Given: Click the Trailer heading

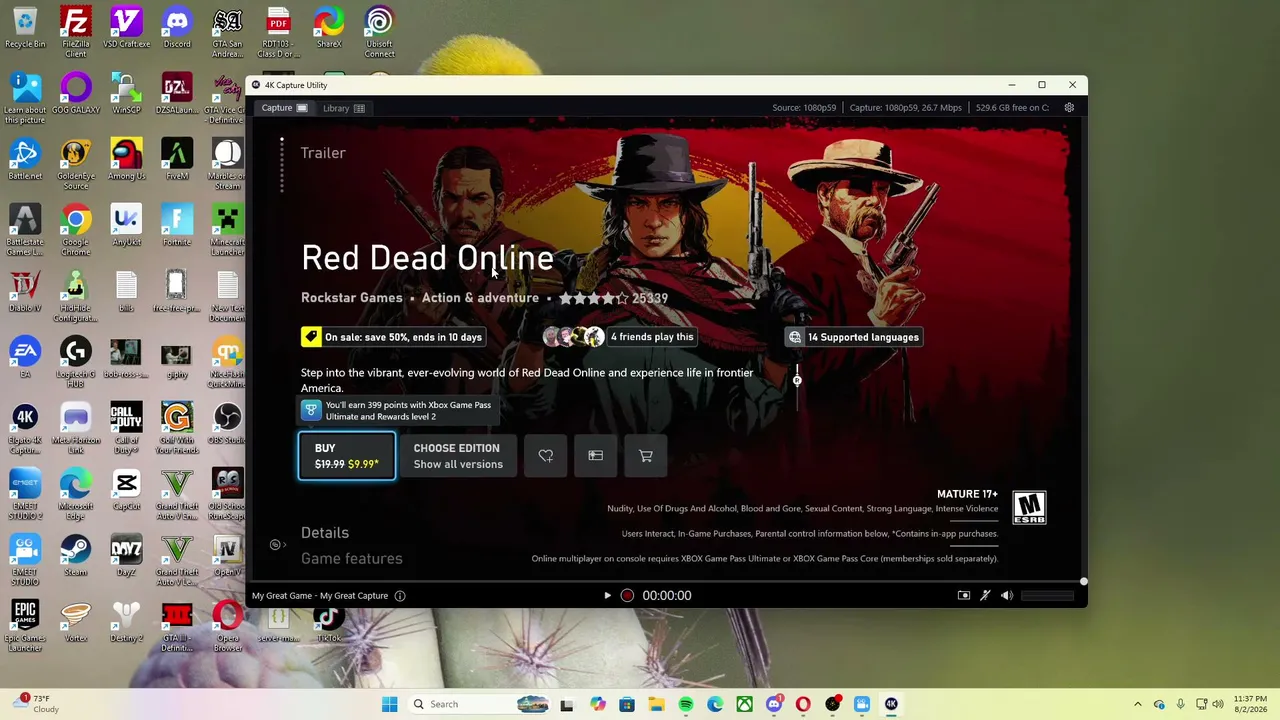Looking at the screenshot, I should point(323,153).
